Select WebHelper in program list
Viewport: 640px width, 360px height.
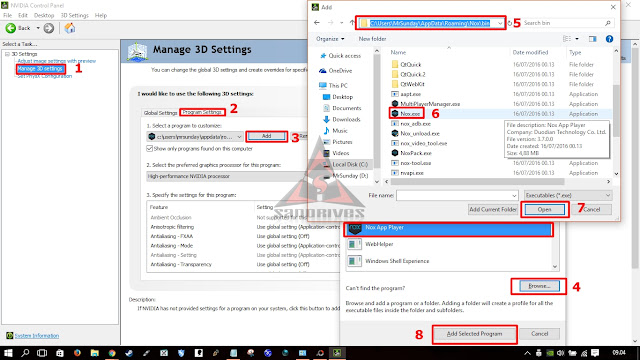pos(448,244)
